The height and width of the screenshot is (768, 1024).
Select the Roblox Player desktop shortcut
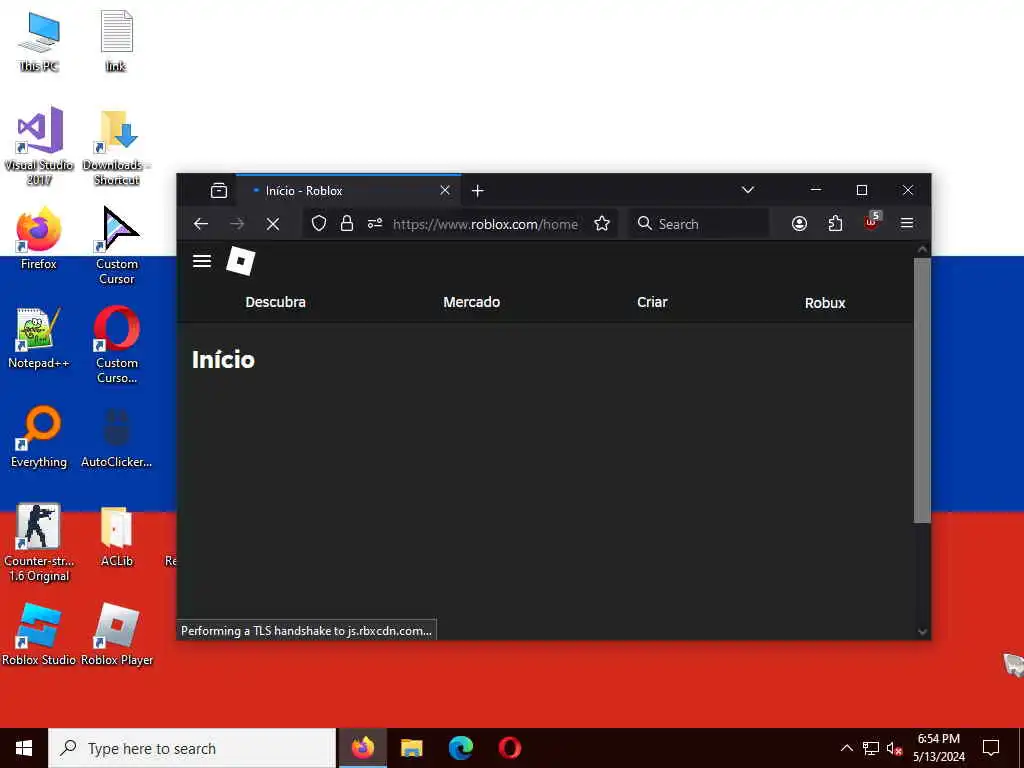(x=117, y=635)
